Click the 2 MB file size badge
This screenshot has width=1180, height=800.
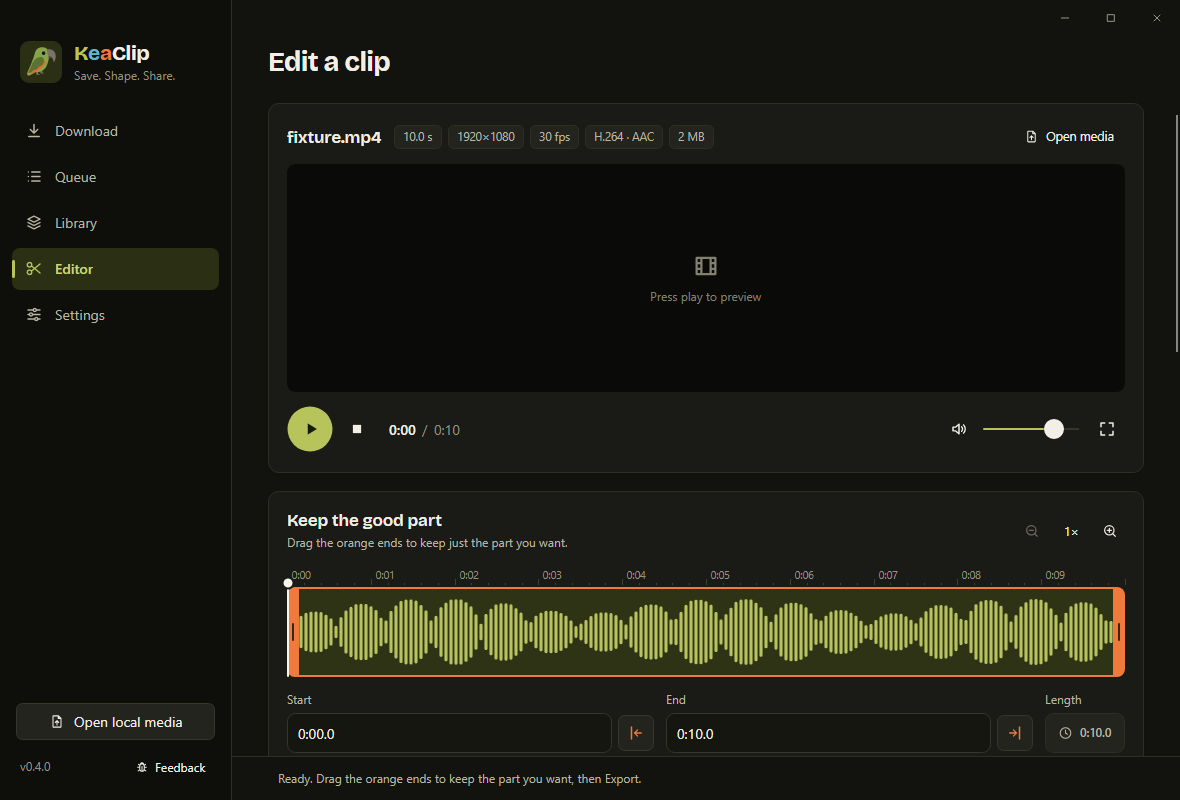[691, 137]
